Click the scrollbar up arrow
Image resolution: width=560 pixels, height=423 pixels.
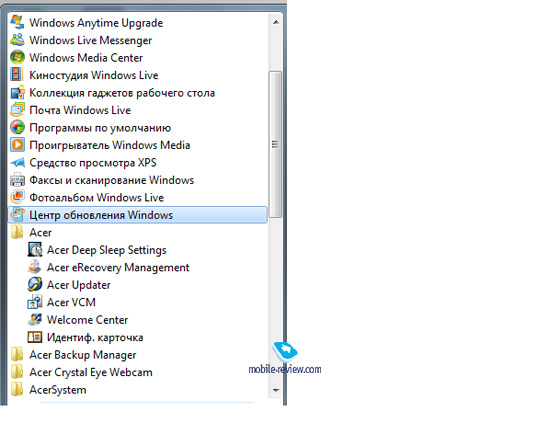[275, 23]
